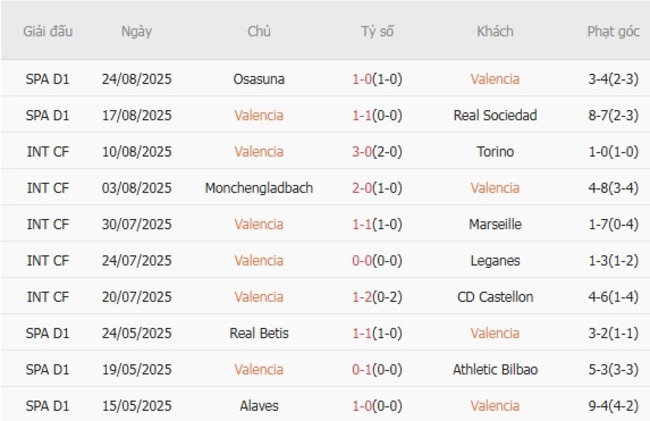
Task: Select Valencia in the 15/05/2025 Alaves row
Action: pyautogui.click(x=495, y=406)
